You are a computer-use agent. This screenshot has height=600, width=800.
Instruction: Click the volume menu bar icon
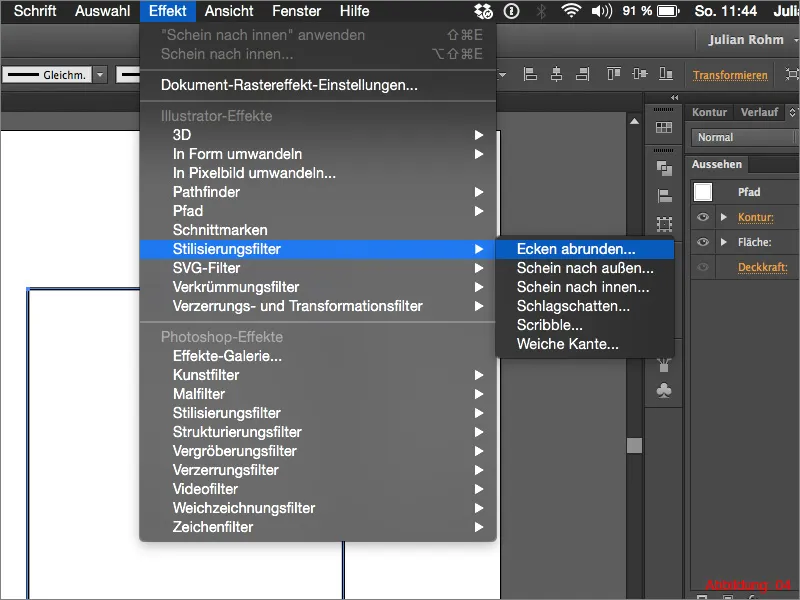pyautogui.click(x=602, y=11)
